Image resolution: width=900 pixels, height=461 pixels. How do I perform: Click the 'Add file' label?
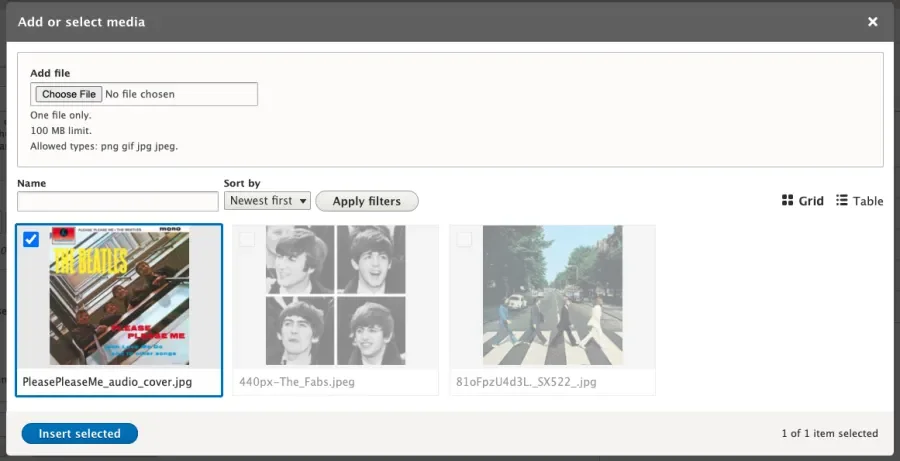pyautogui.click(x=50, y=73)
